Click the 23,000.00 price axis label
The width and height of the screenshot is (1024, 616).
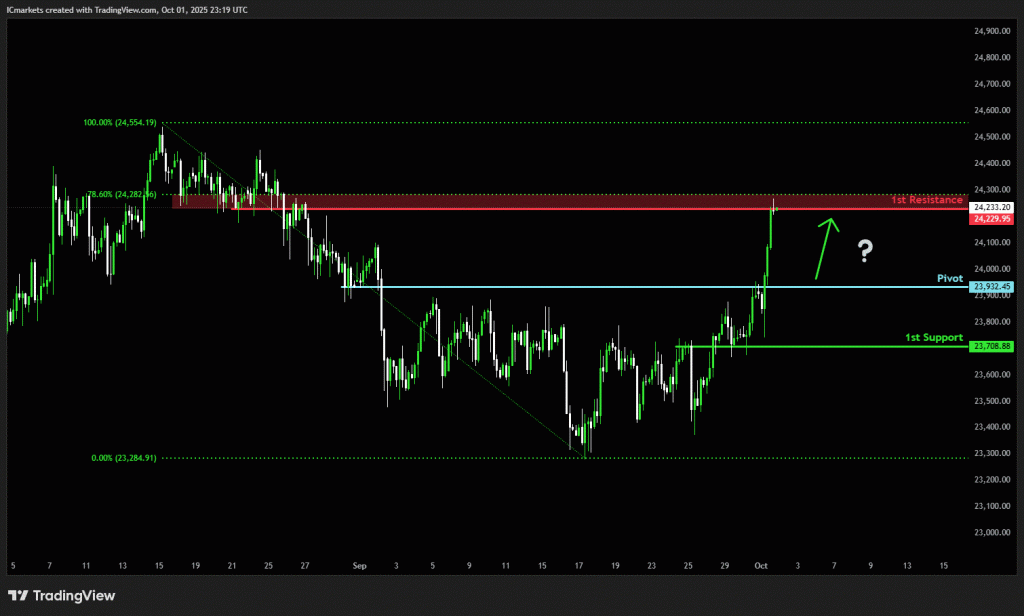(x=992, y=532)
